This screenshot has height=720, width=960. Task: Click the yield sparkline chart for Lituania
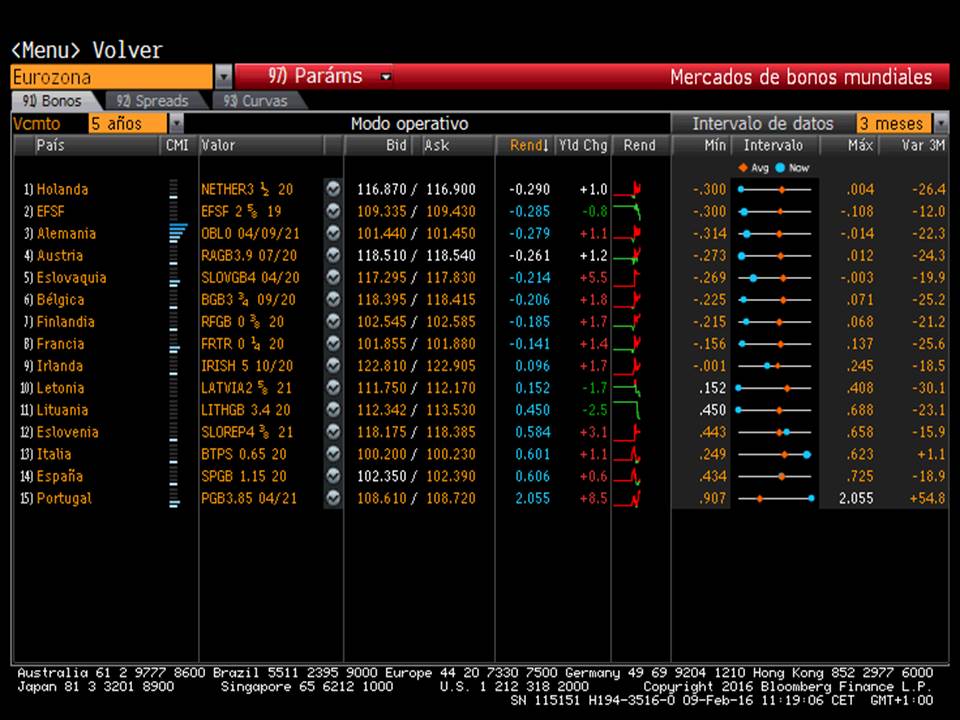click(x=628, y=410)
